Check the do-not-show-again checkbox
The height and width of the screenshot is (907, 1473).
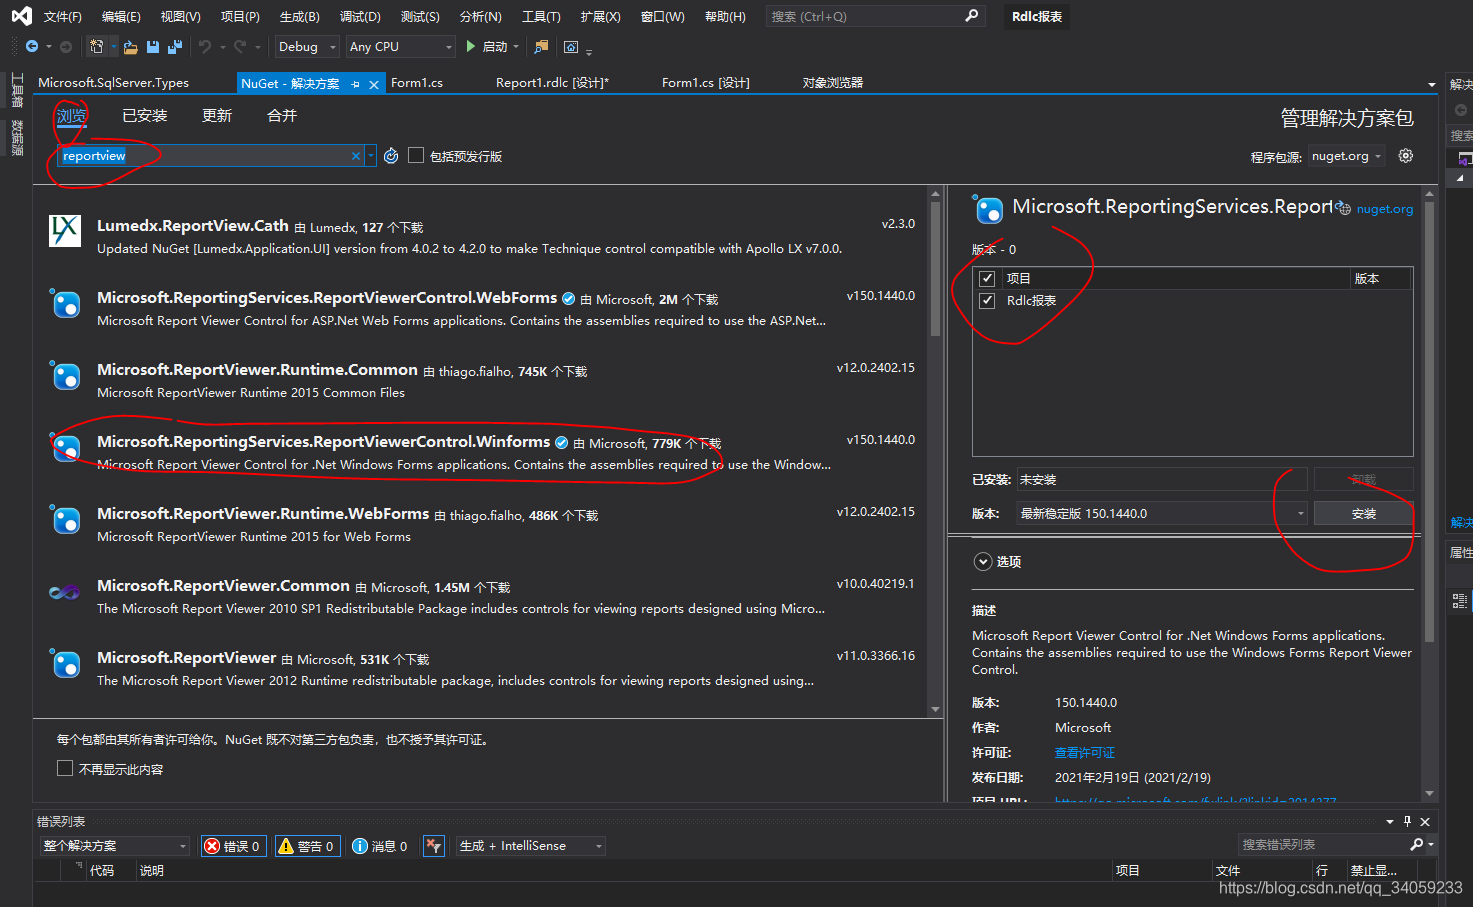[65, 768]
